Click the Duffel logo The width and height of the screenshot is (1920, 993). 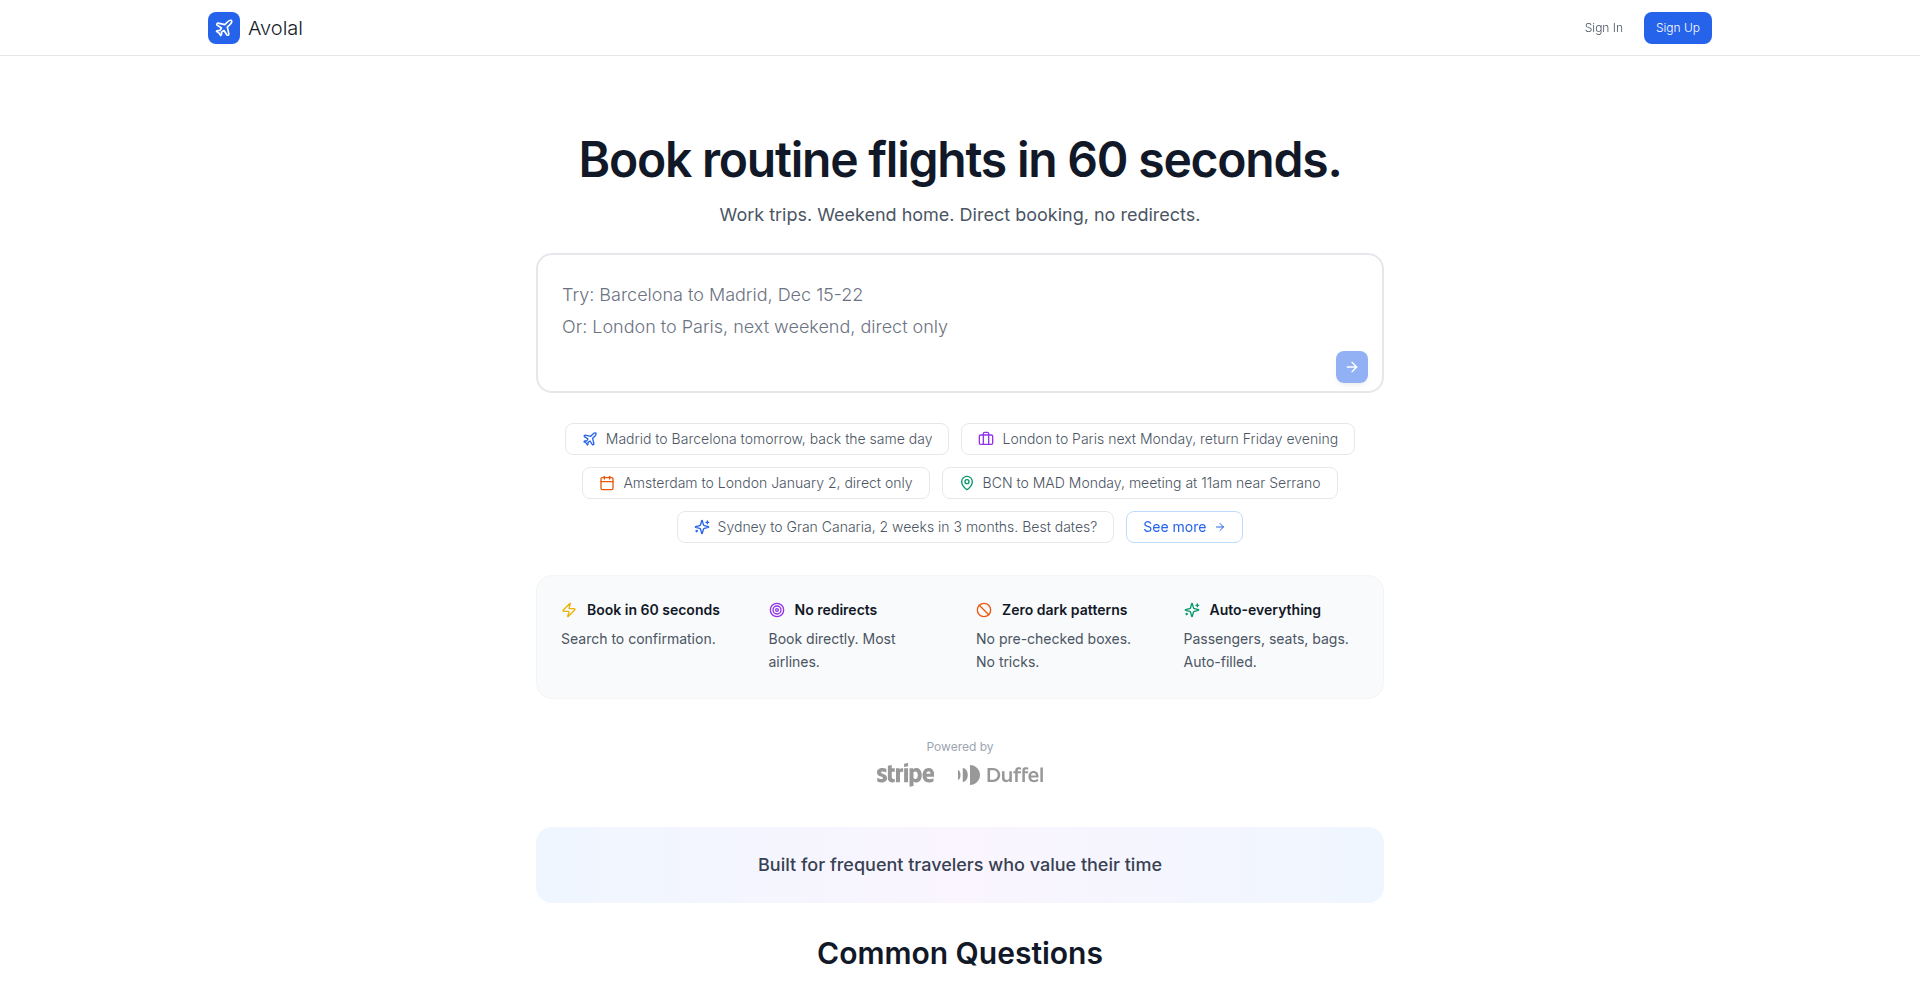click(x=1000, y=775)
